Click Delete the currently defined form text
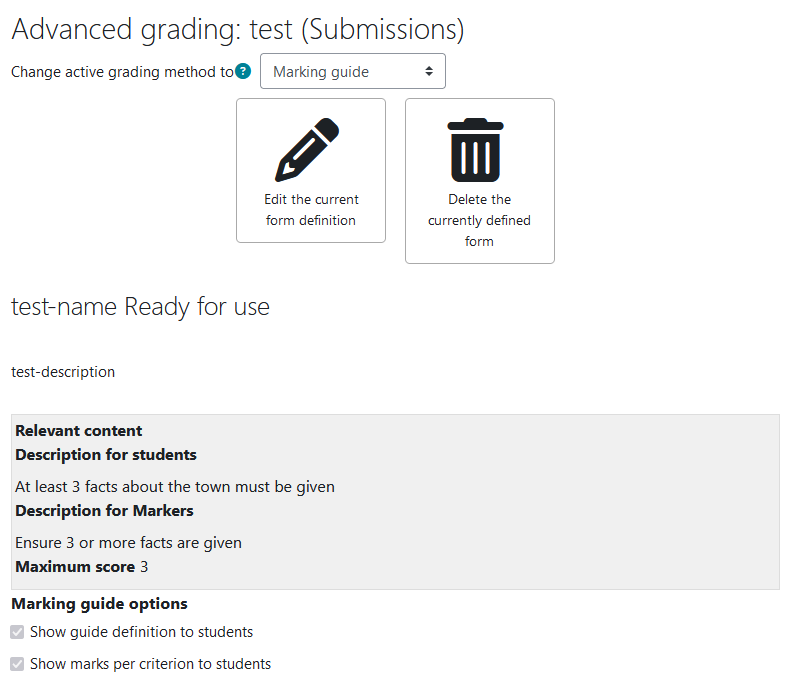The width and height of the screenshot is (796, 685). (x=479, y=220)
